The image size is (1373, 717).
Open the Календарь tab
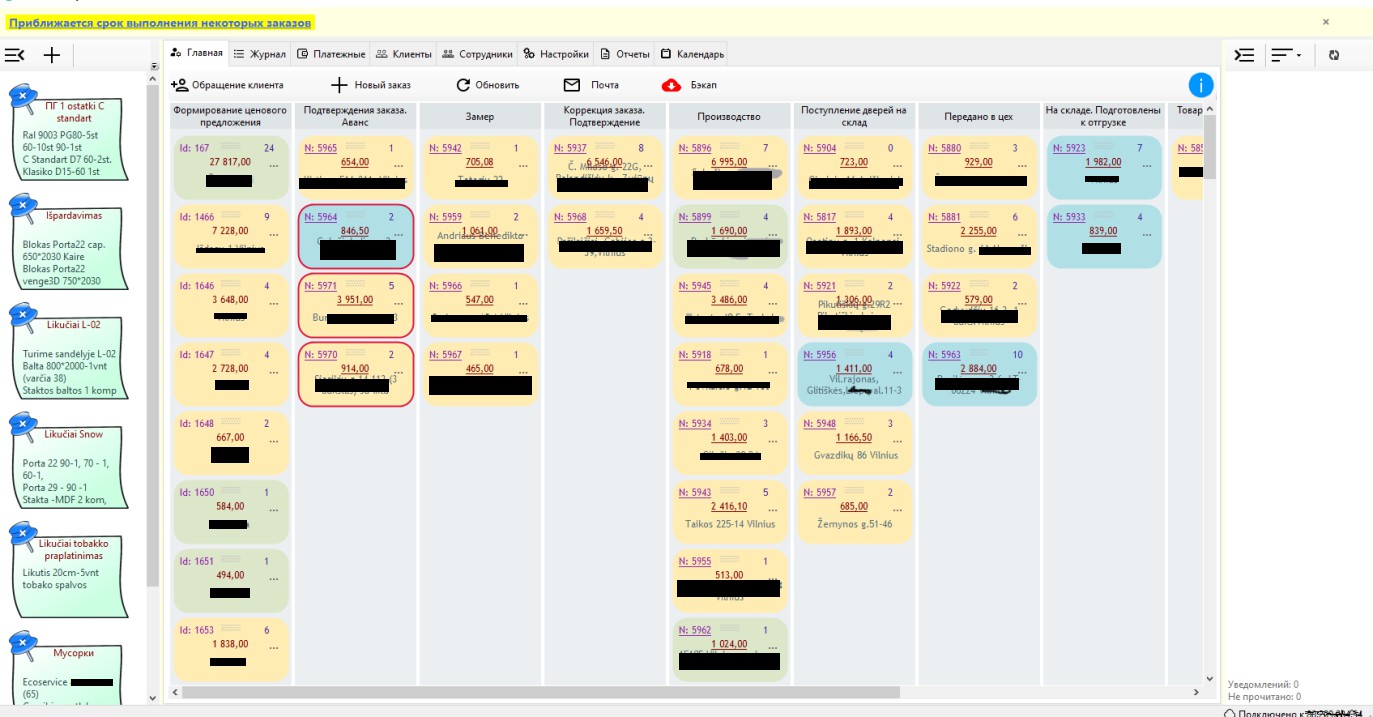(693, 54)
